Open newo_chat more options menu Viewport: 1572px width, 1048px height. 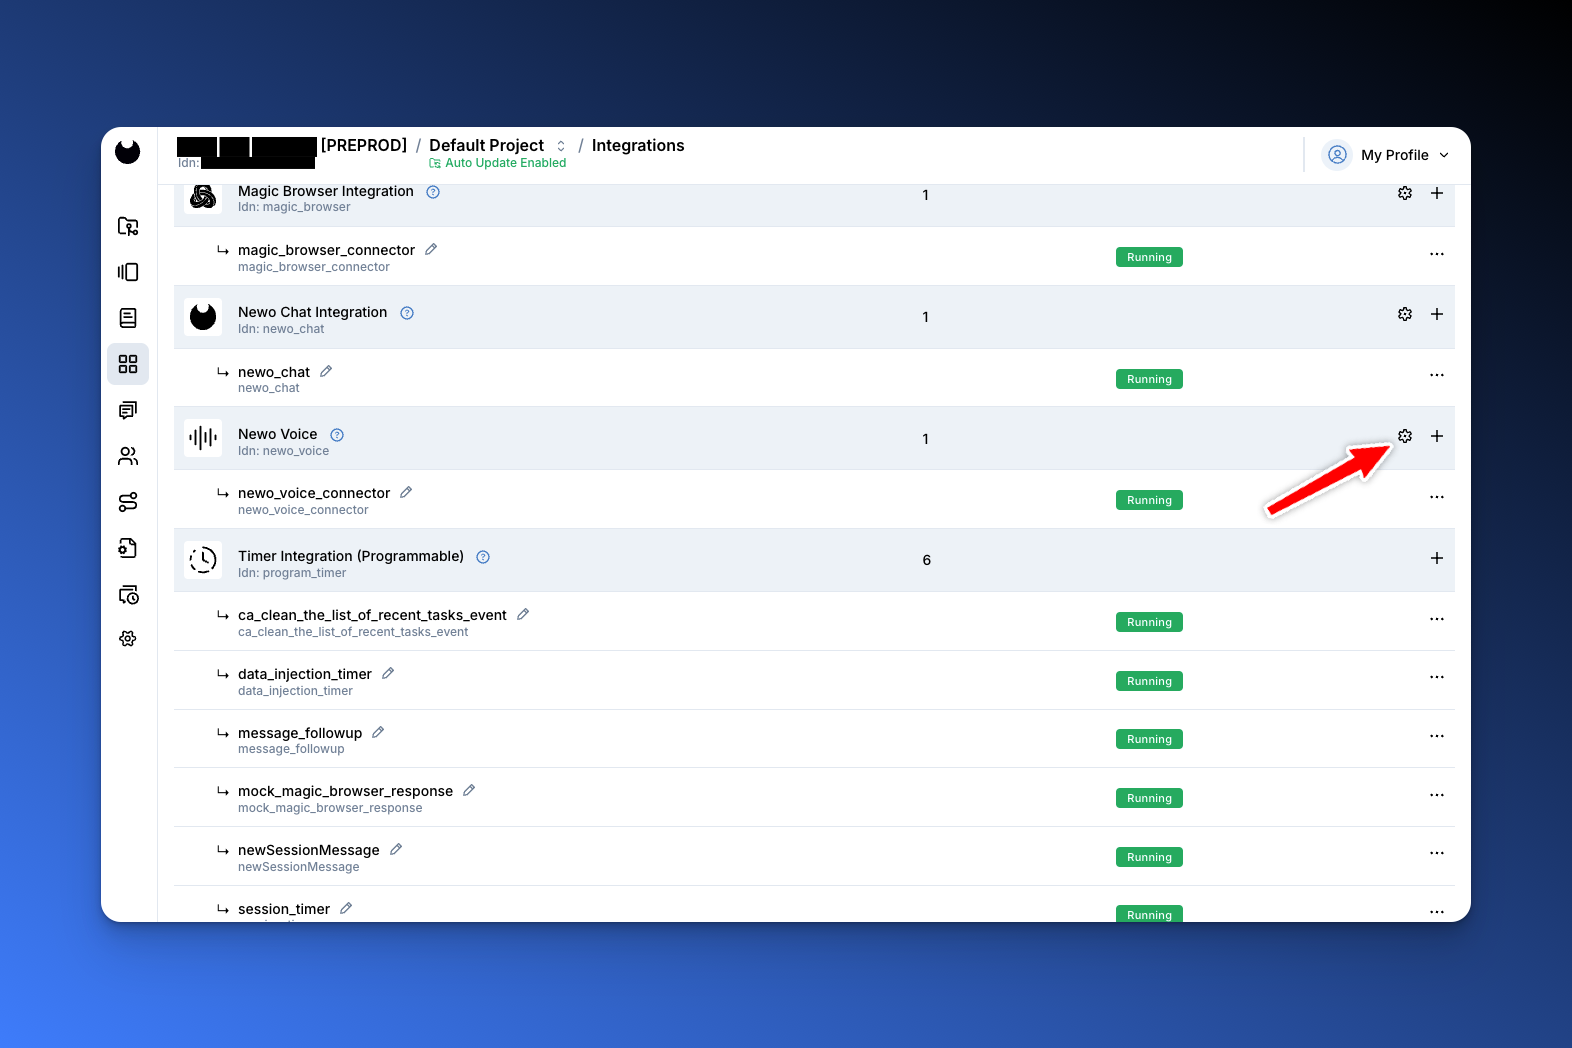pos(1437,375)
